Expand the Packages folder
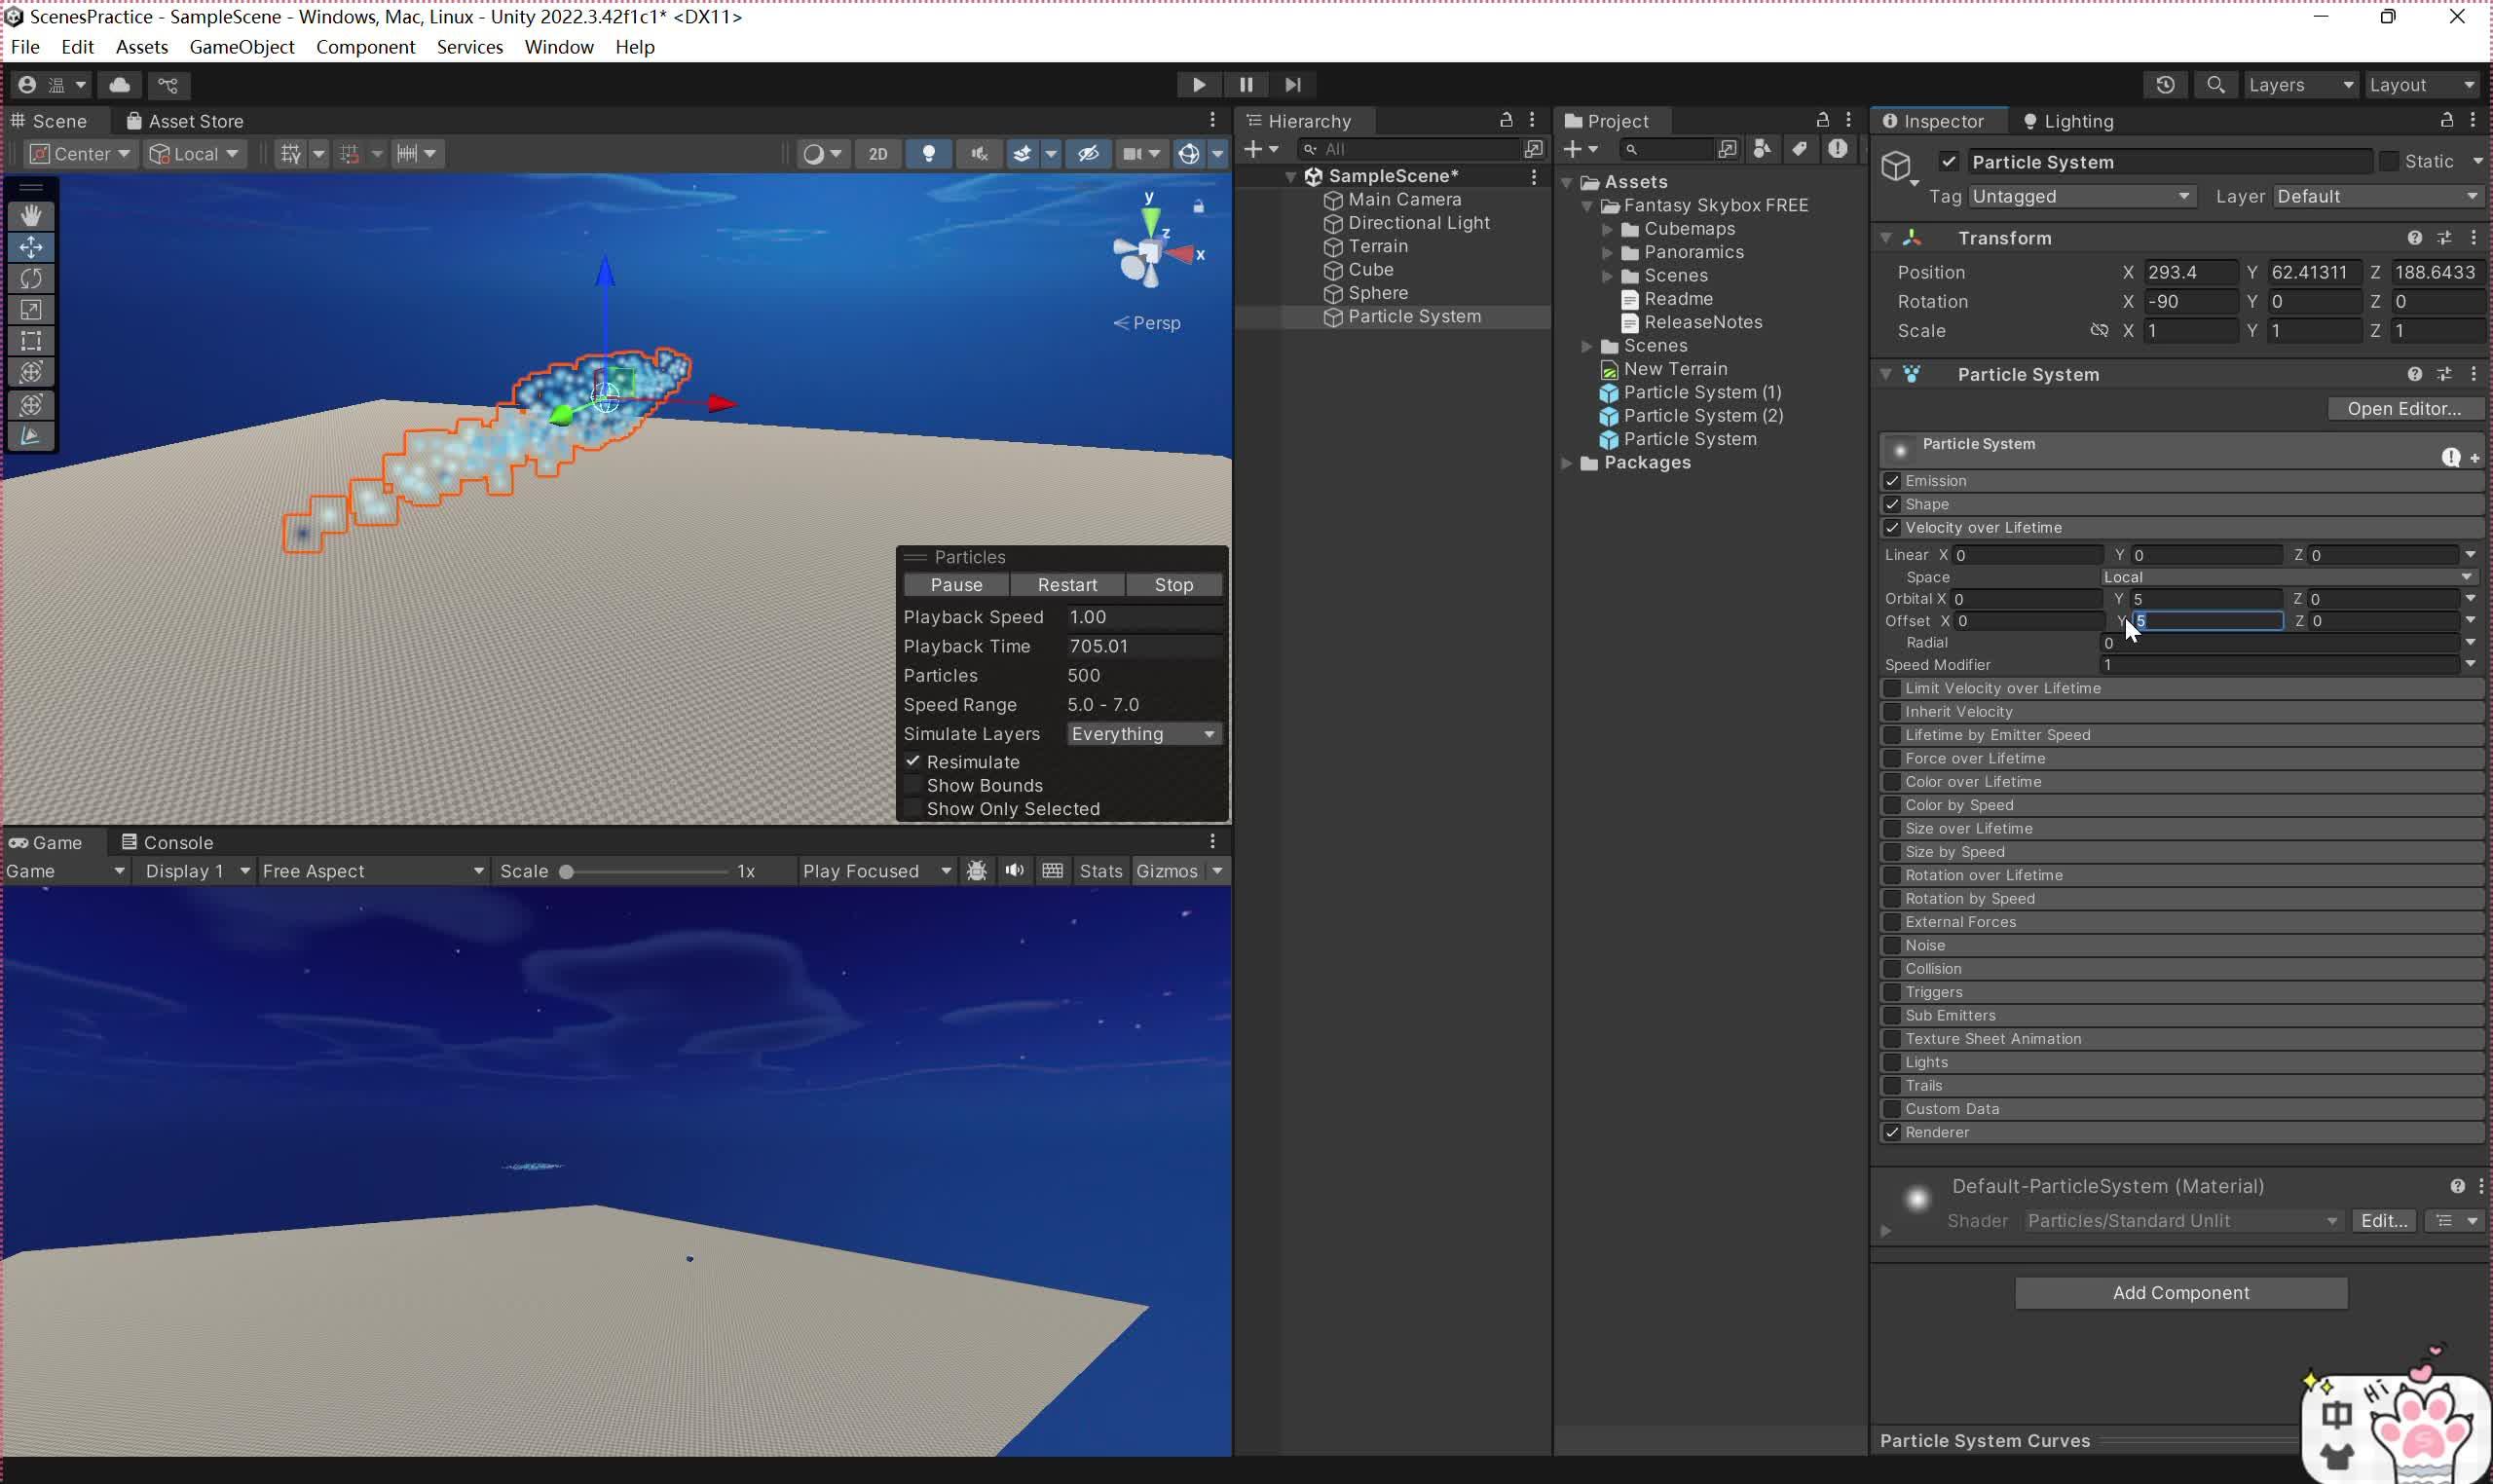Image resolution: width=2493 pixels, height=1484 pixels. [1567, 463]
